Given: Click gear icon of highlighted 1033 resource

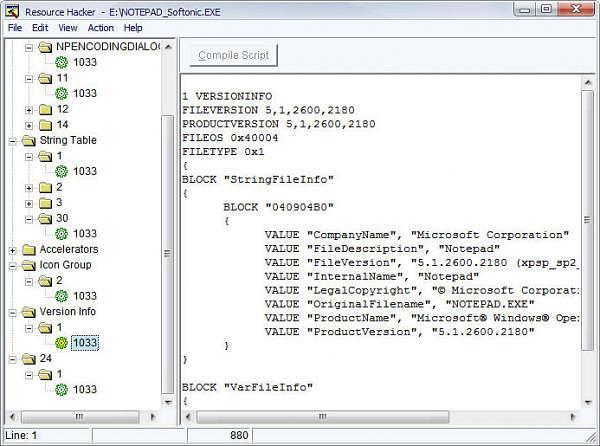Looking at the screenshot, I should (x=61, y=343).
